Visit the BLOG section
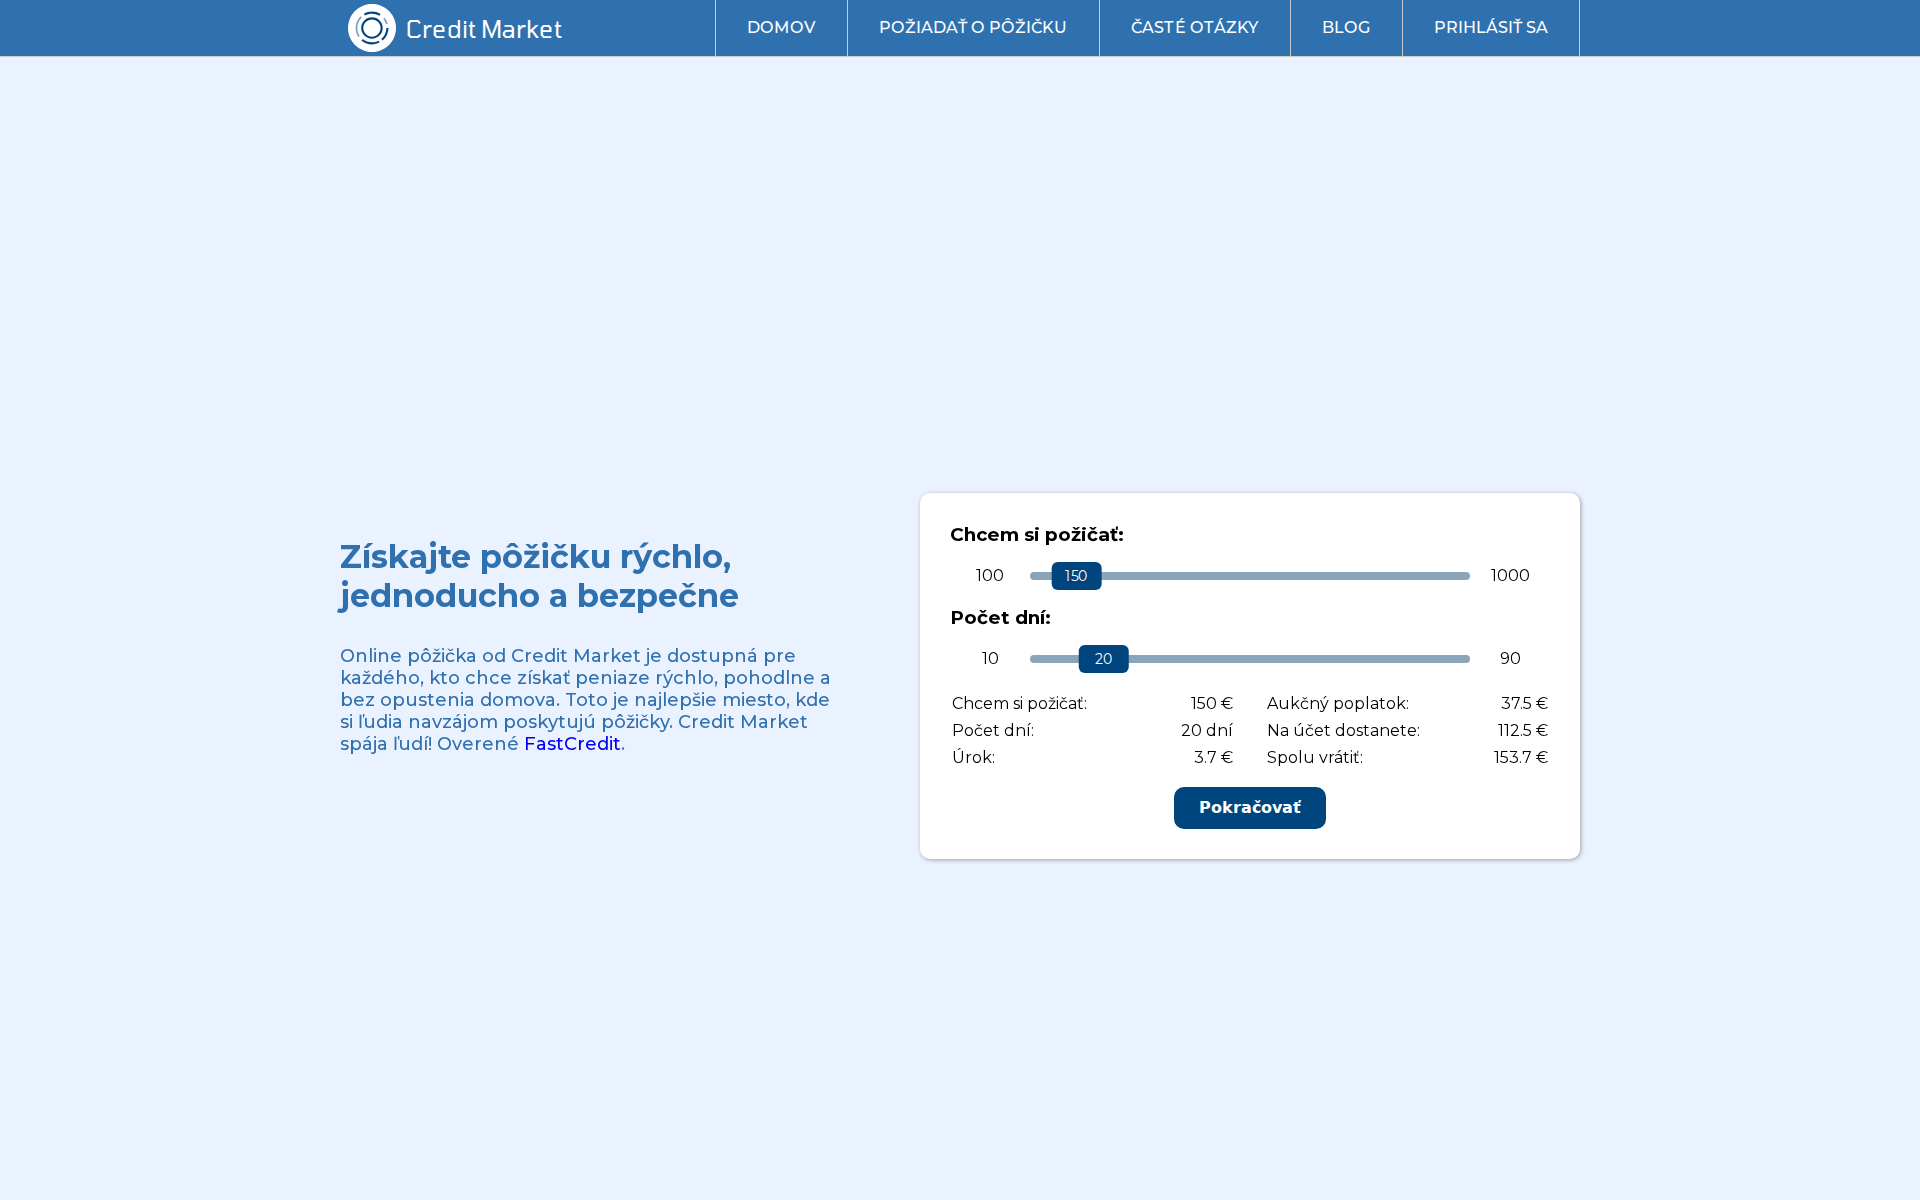Image resolution: width=1920 pixels, height=1200 pixels. (1346, 27)
